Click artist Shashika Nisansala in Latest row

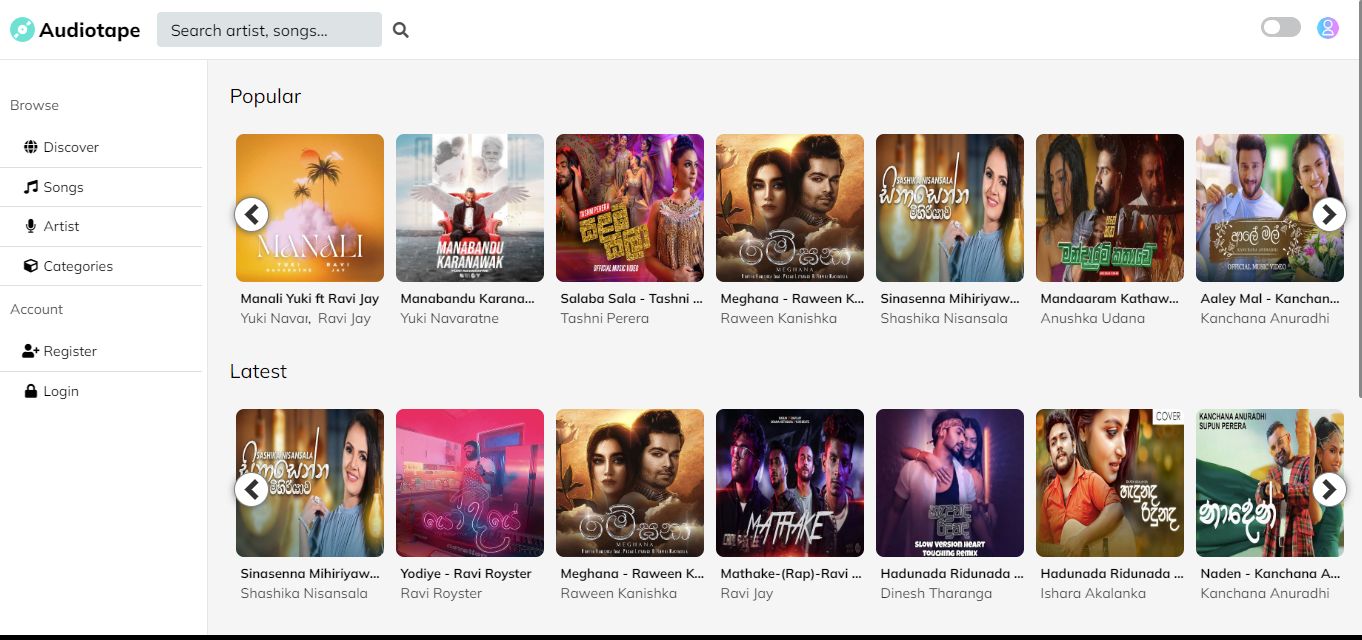click(x=304, y=593)
